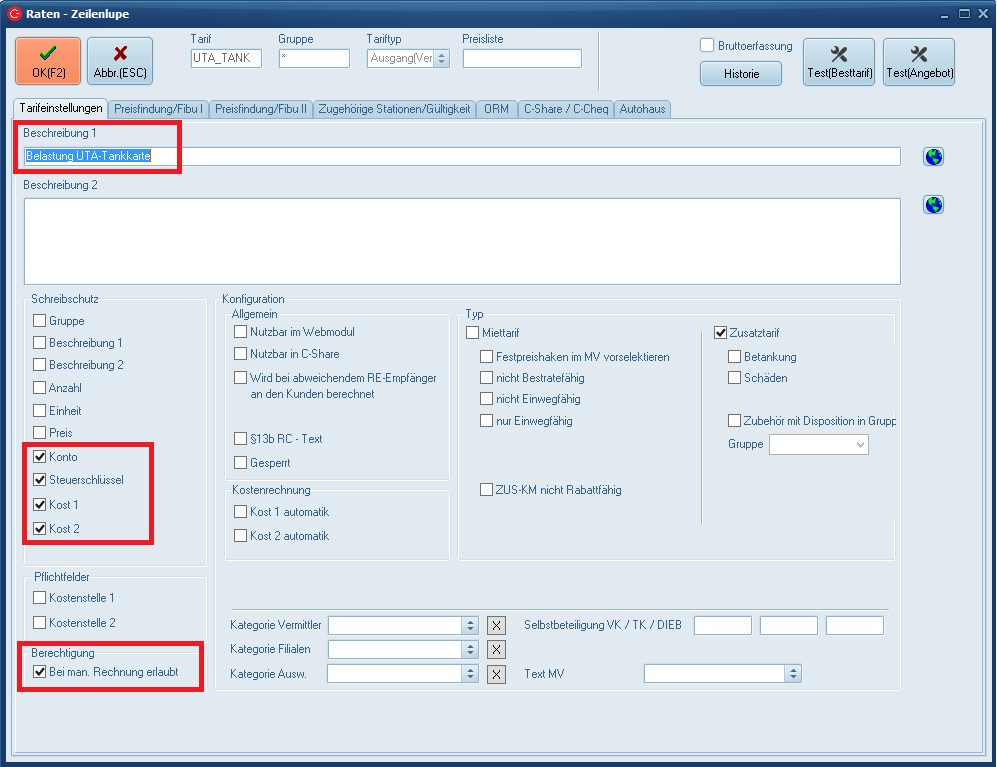Image resolution: width=997 pixels, height=767 pixels.
Task: Click into the Beschreibung 2 text area
Action: (x=461, y=241)
